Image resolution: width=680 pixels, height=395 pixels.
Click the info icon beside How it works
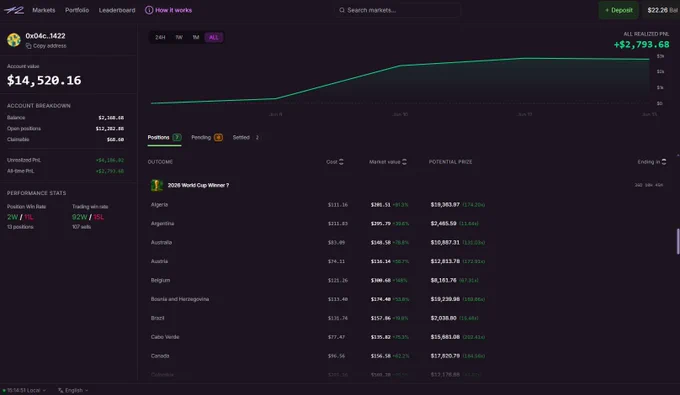tap(149, 10)
